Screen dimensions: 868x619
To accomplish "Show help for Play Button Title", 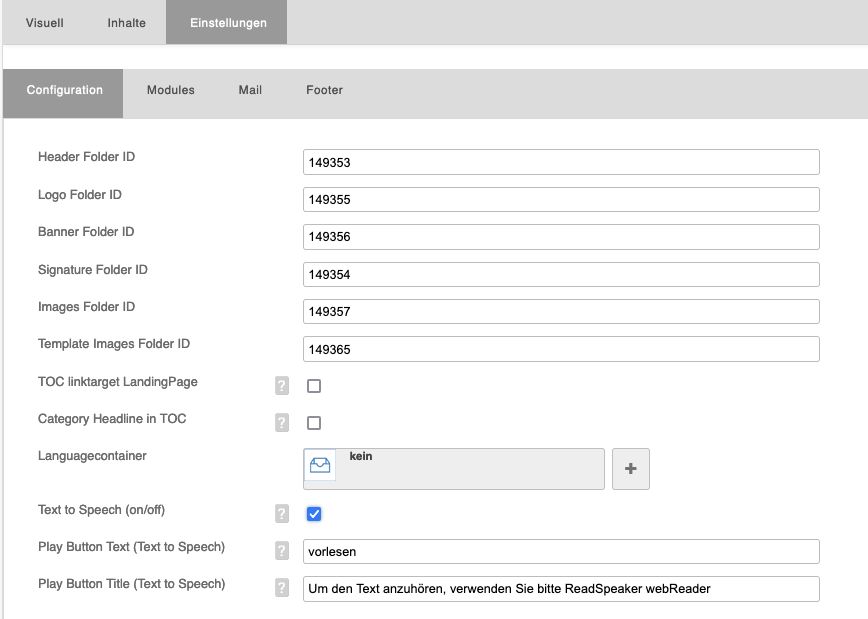I will tap(282, 587).
